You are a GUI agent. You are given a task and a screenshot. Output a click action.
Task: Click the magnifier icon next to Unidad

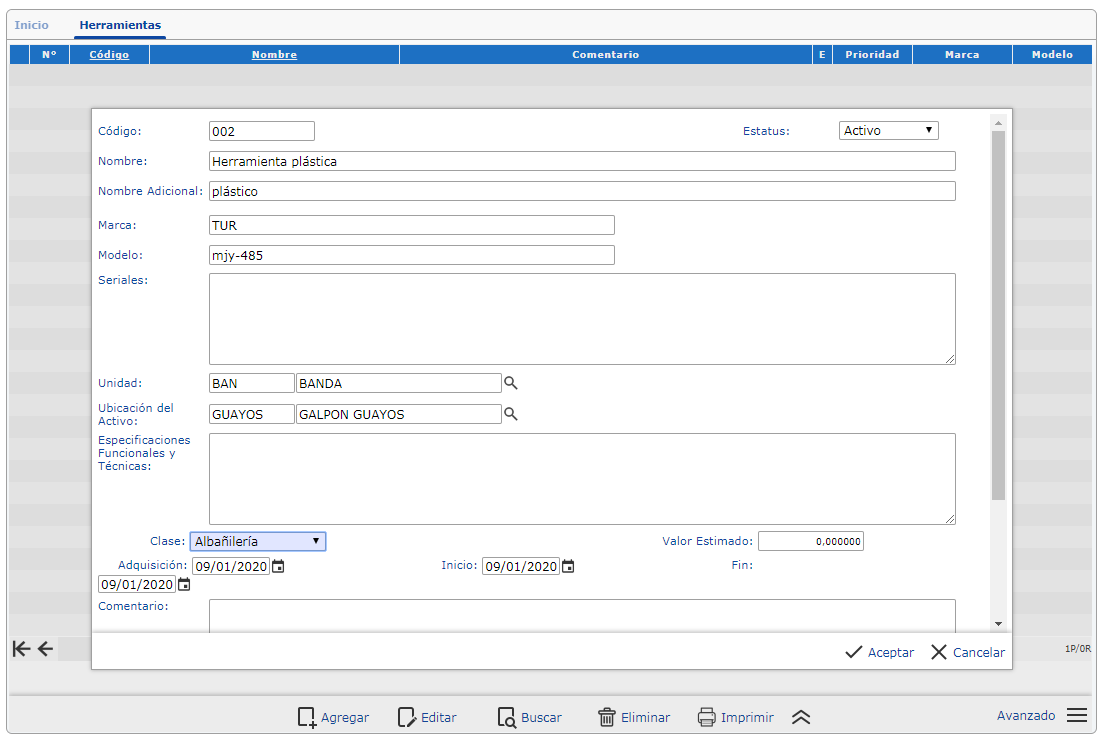[510, 383]
